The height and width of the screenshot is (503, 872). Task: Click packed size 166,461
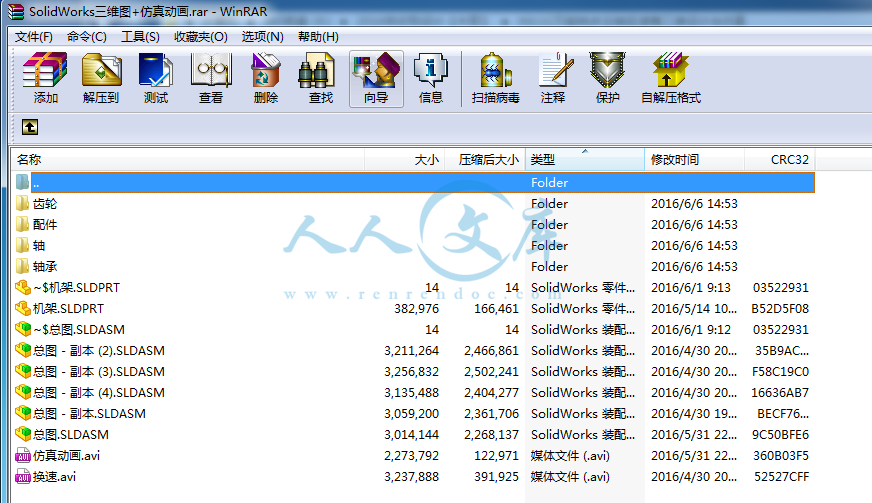pos(496,309)
